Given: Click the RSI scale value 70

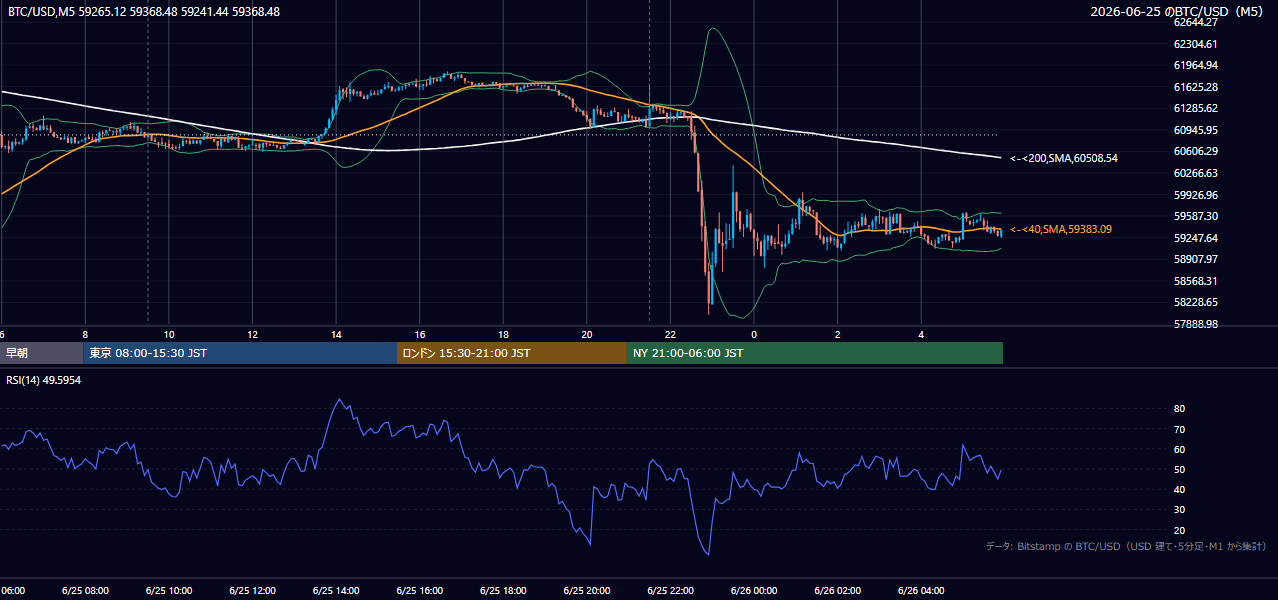Looking at the screenshot, I should [1179, 429].
